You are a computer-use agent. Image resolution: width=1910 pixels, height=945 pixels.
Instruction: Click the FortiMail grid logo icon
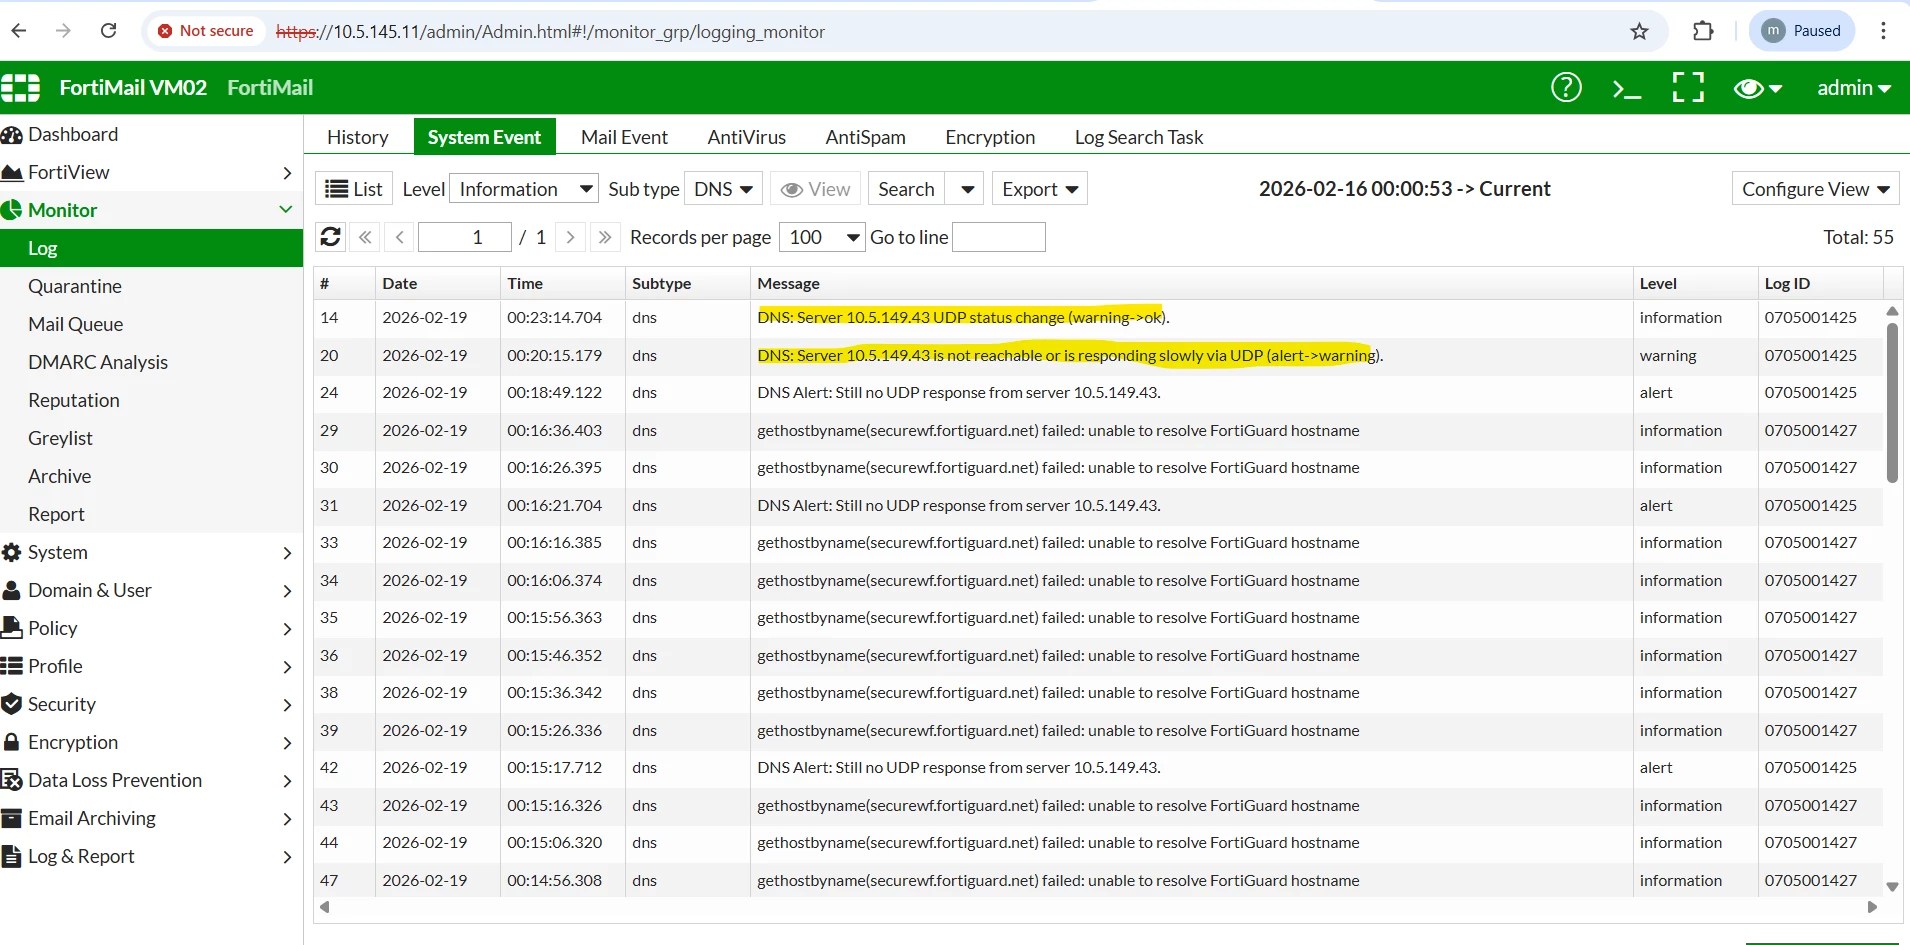[21, 88]
